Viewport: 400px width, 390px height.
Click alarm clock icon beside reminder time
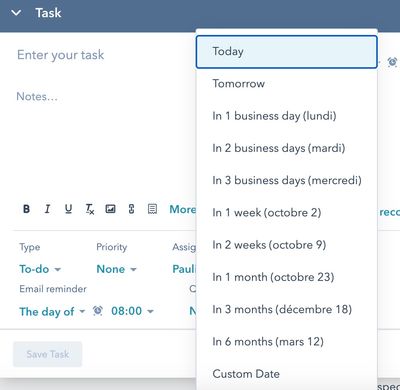pos(98,311)
